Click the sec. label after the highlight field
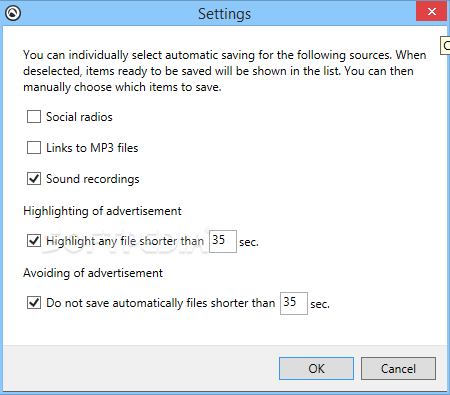 click(x=249, y=242)
